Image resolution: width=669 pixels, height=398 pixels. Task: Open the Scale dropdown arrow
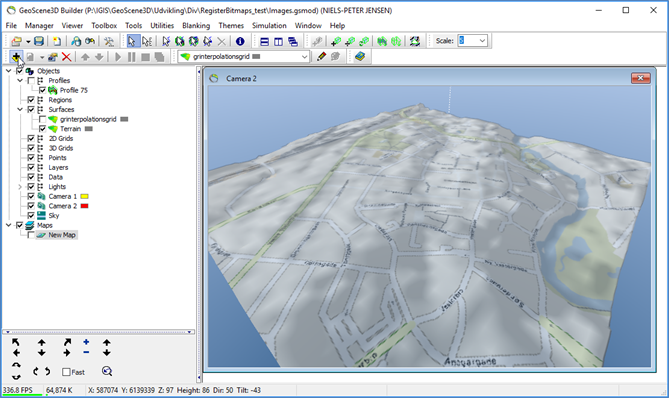(x=482, y=41)
